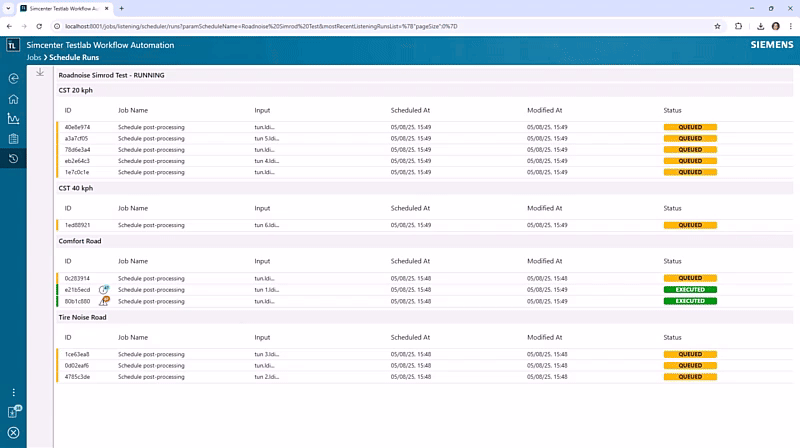The width and height of the screenshot is (800, 448).
Task: Focus the localhost address bar
Action: point(383,26)
